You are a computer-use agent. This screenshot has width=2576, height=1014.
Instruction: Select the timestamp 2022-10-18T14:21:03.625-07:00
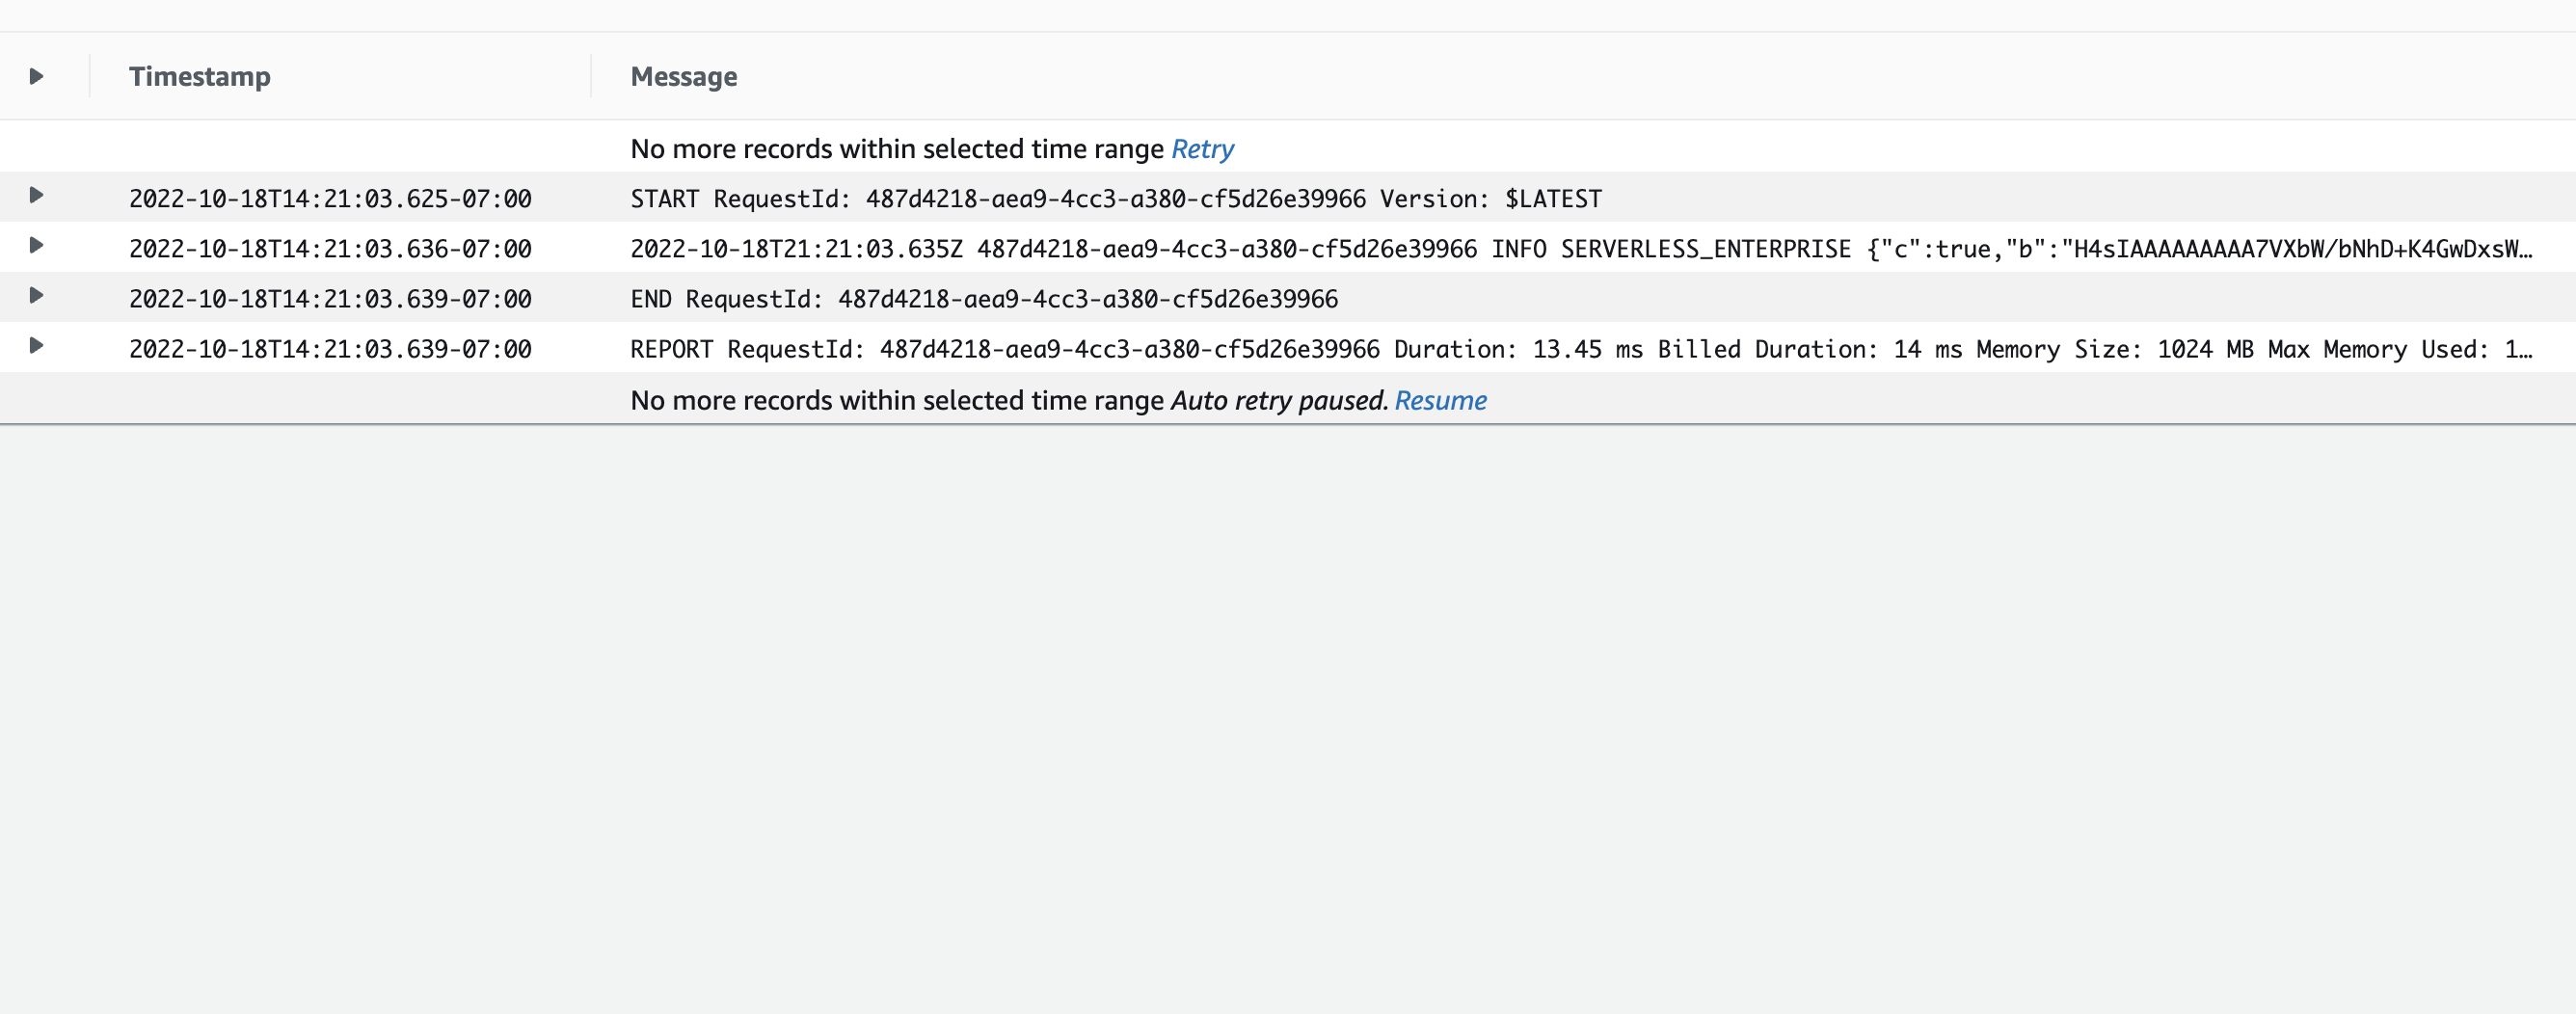331,197
